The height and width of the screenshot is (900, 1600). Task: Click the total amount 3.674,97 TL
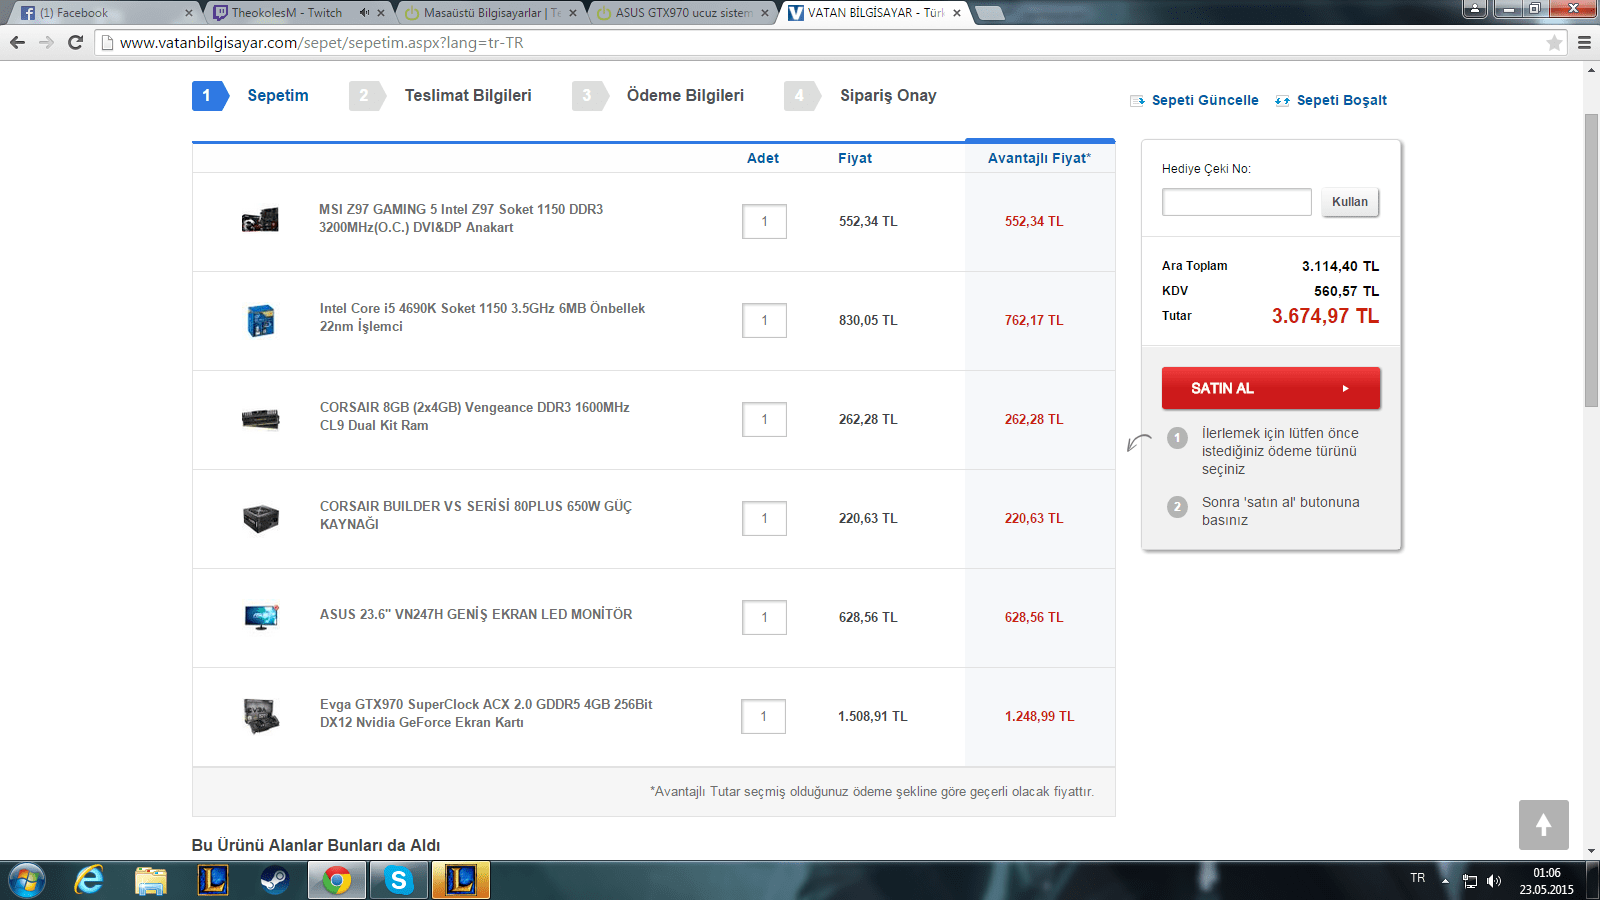click(1325, 316)
